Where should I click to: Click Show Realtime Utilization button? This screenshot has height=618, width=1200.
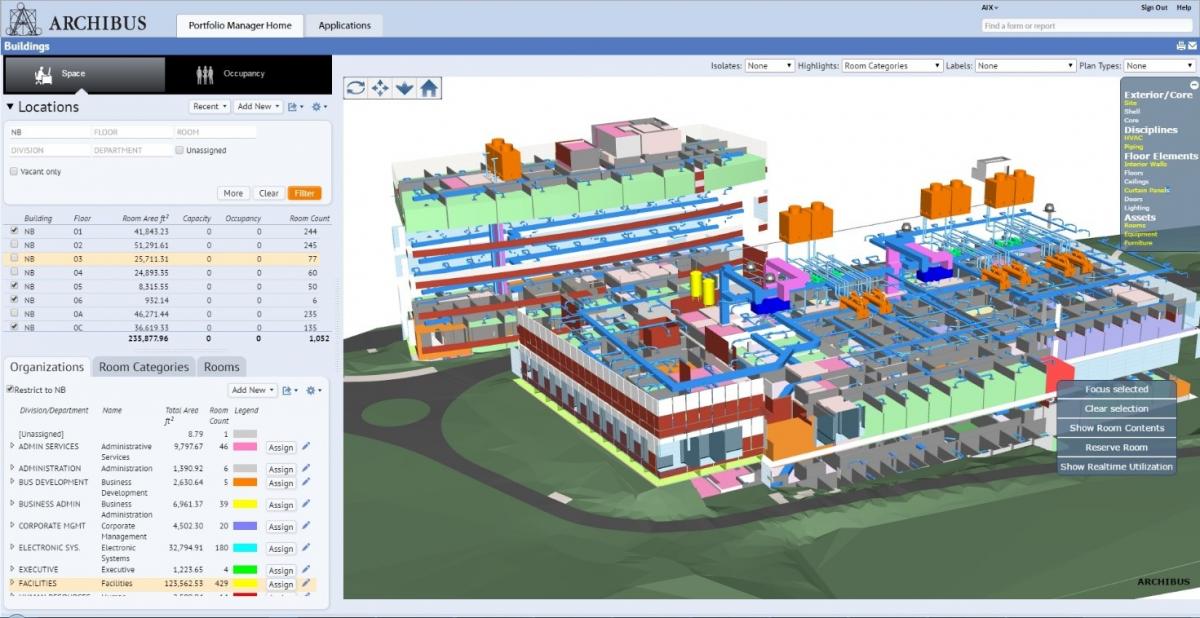pyautogui.click(x=1117, y=467)
